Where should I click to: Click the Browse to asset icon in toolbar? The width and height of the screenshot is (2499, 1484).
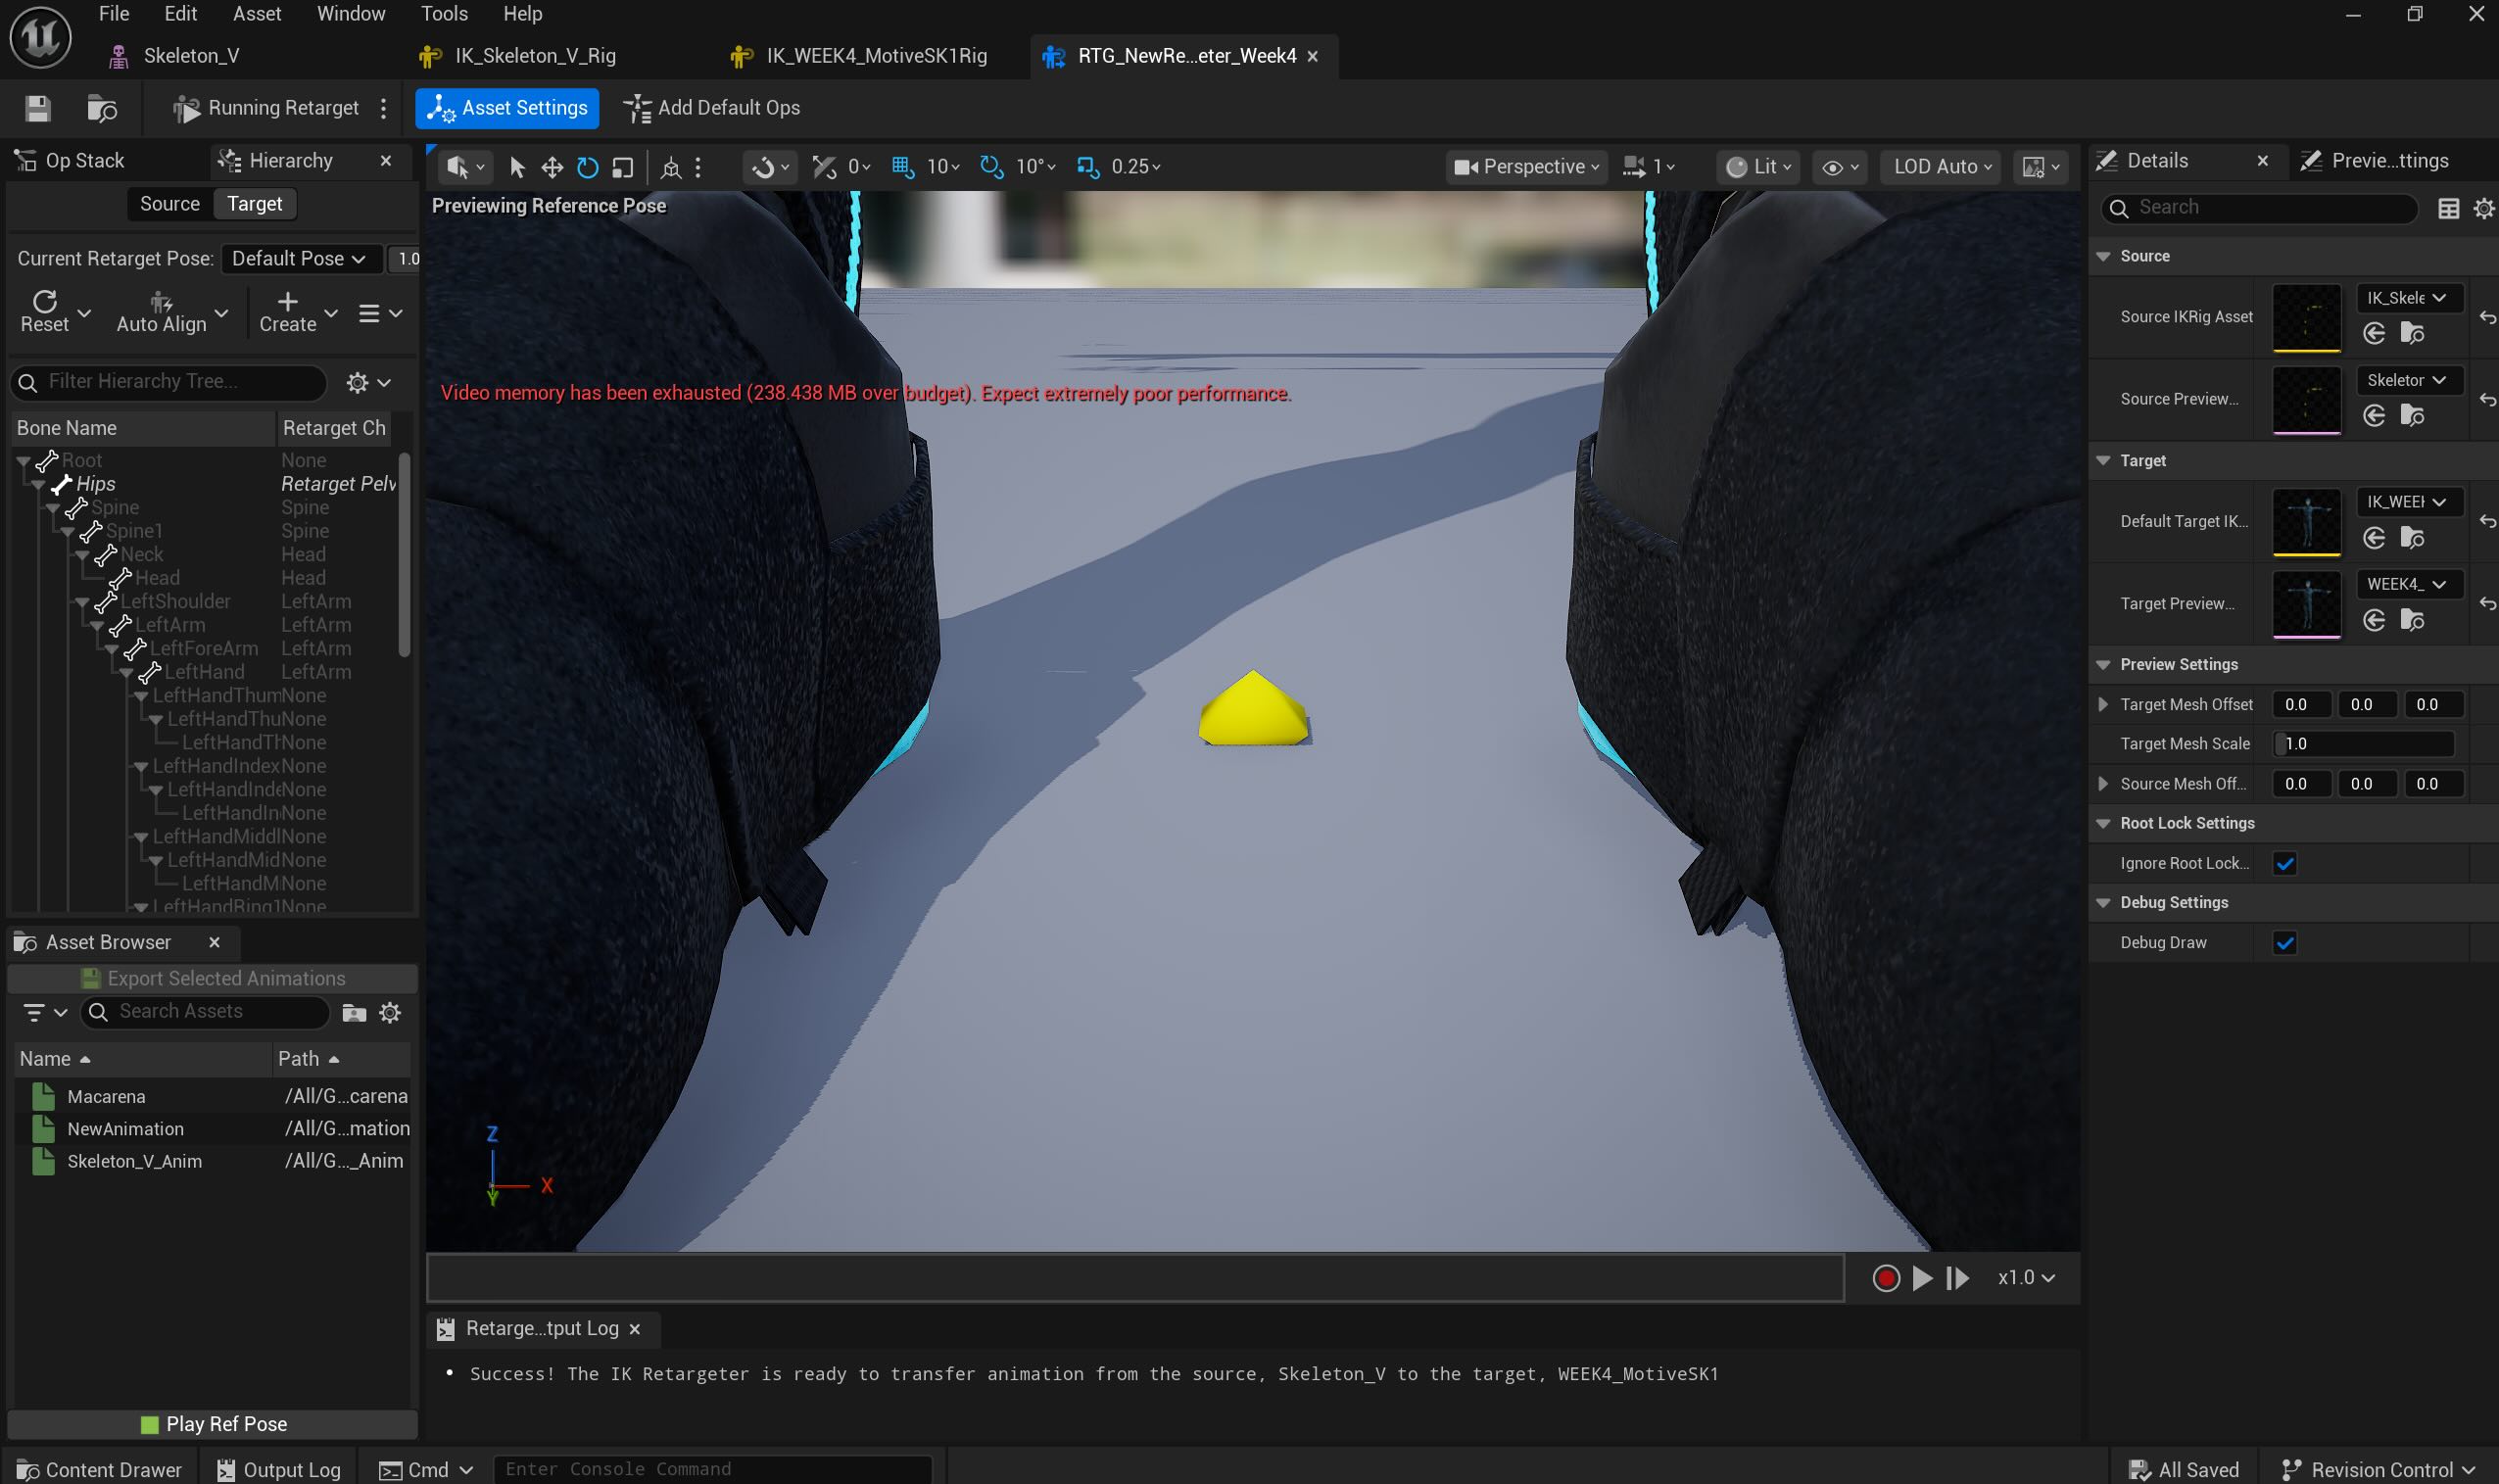tap(102, 108)
